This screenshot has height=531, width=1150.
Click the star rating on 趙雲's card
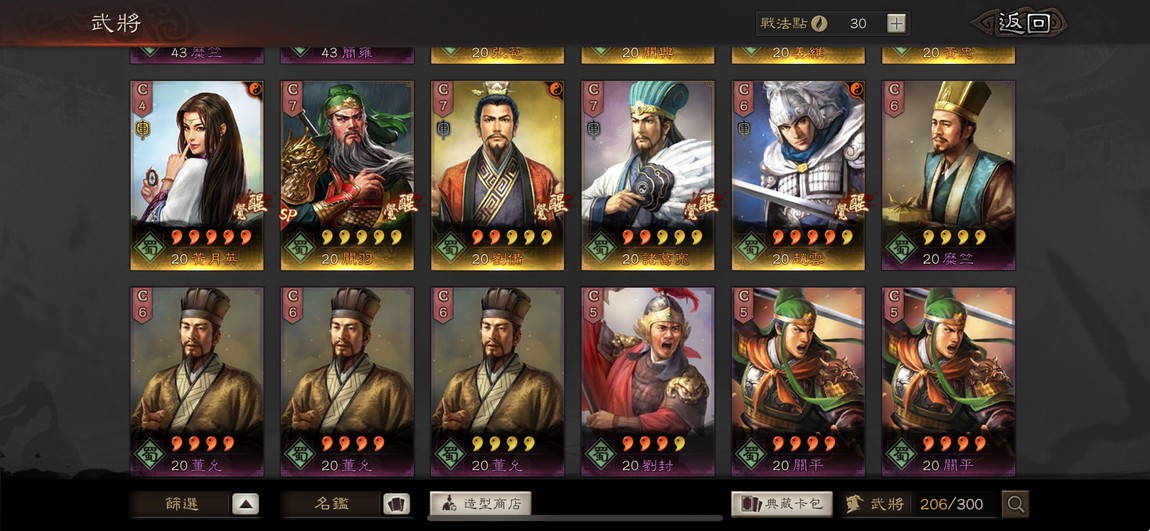813,237
